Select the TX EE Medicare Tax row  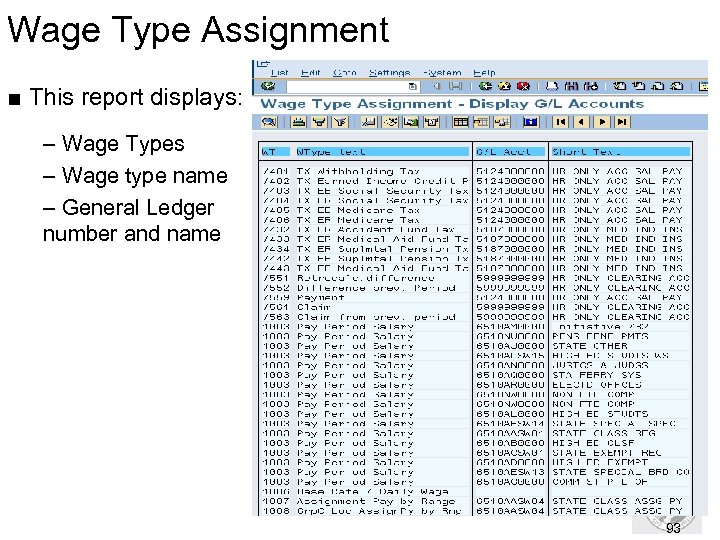coord(475,210)
